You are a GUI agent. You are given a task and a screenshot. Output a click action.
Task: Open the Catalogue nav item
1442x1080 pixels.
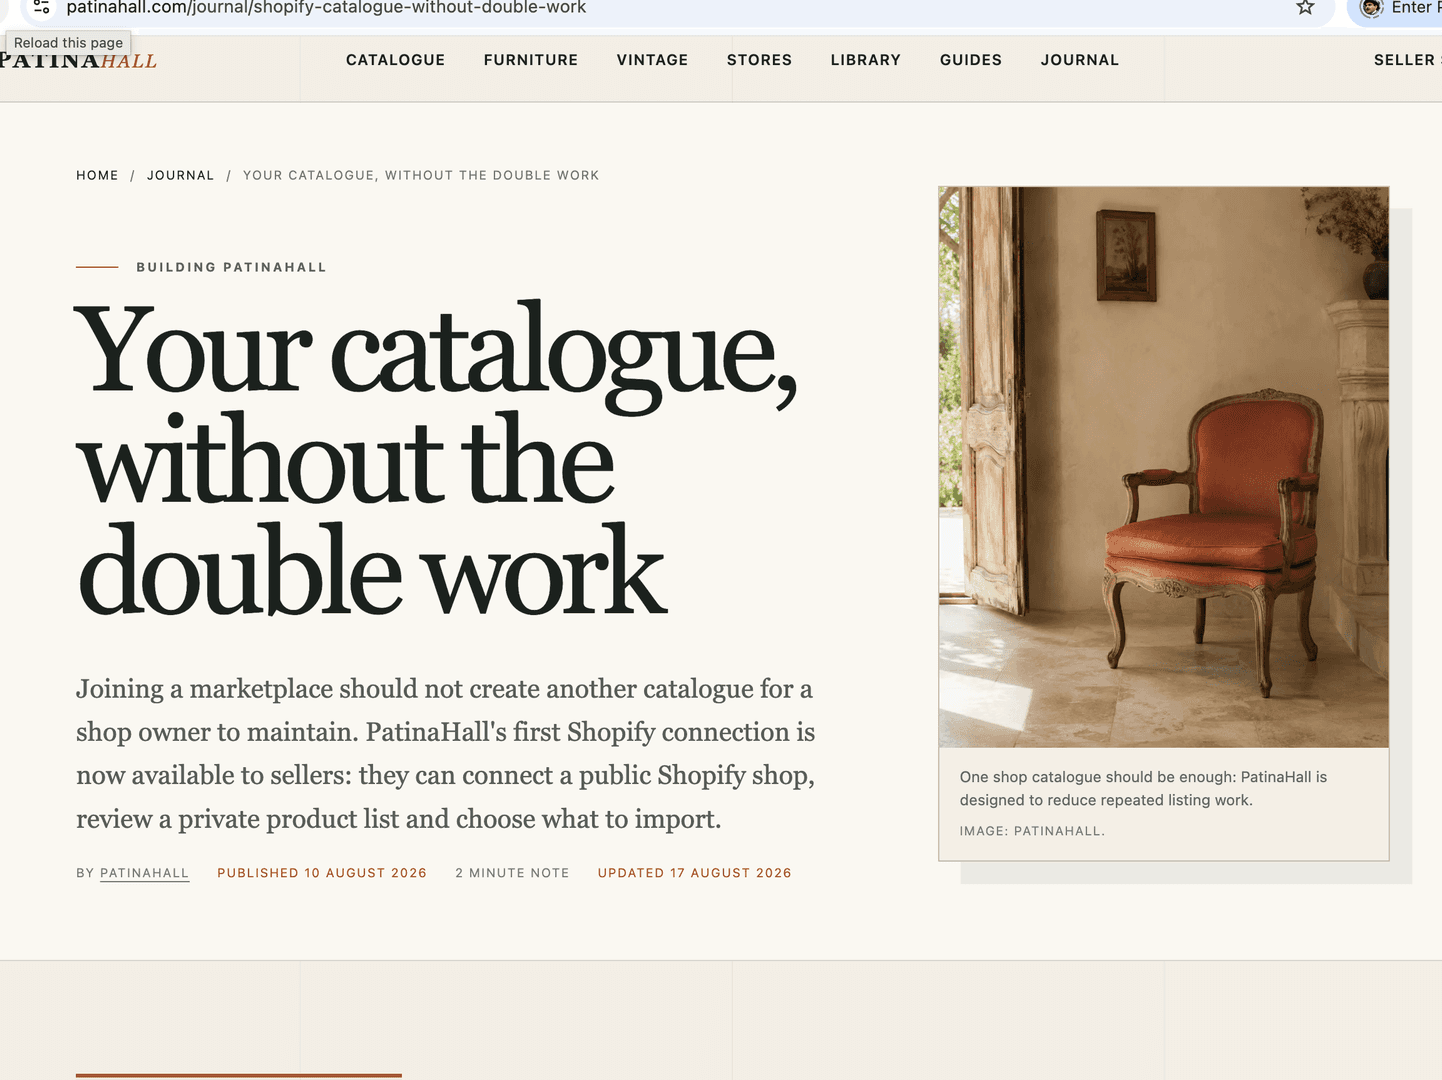395,60
